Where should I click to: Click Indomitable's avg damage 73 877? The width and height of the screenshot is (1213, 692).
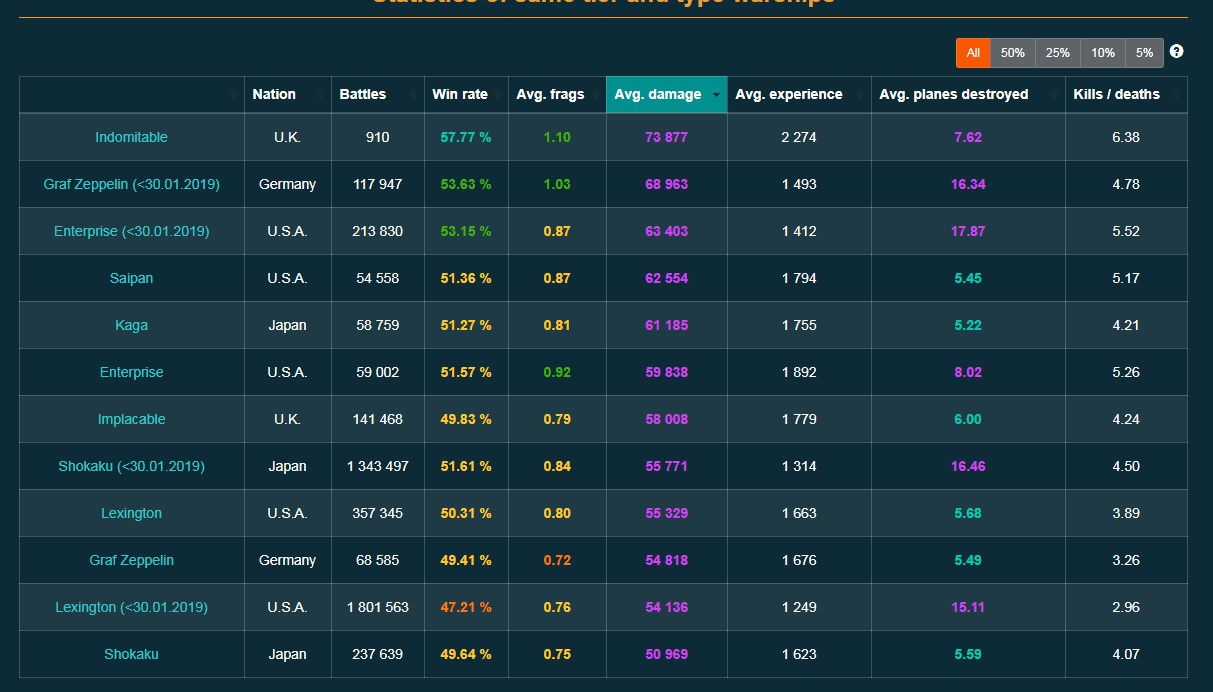(666, 137)
